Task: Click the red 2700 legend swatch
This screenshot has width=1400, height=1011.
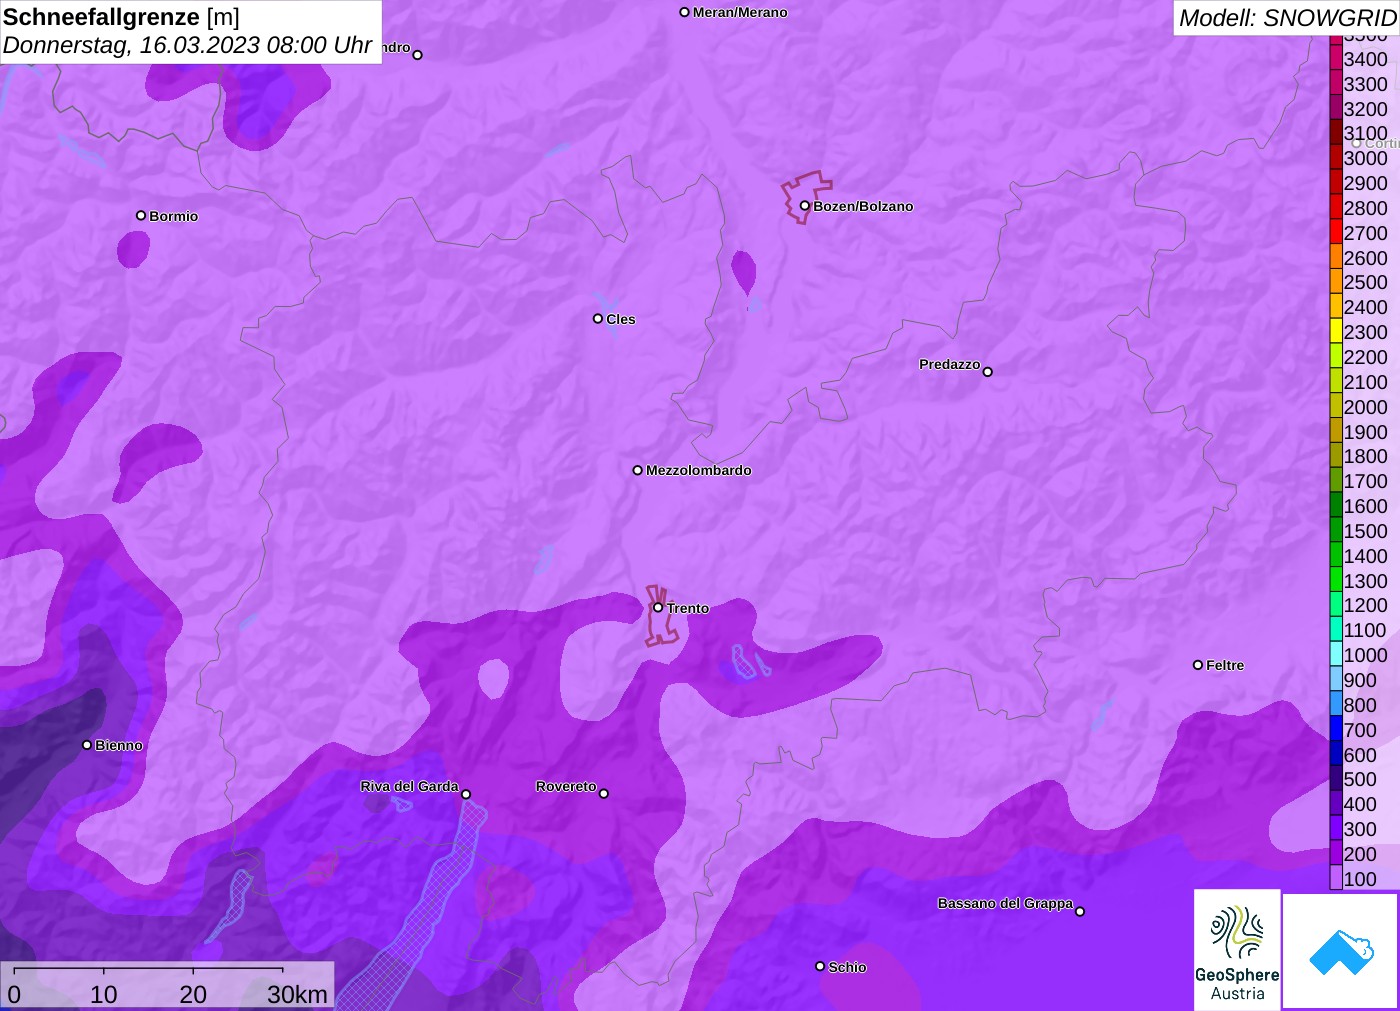Action: [1336, 232]
